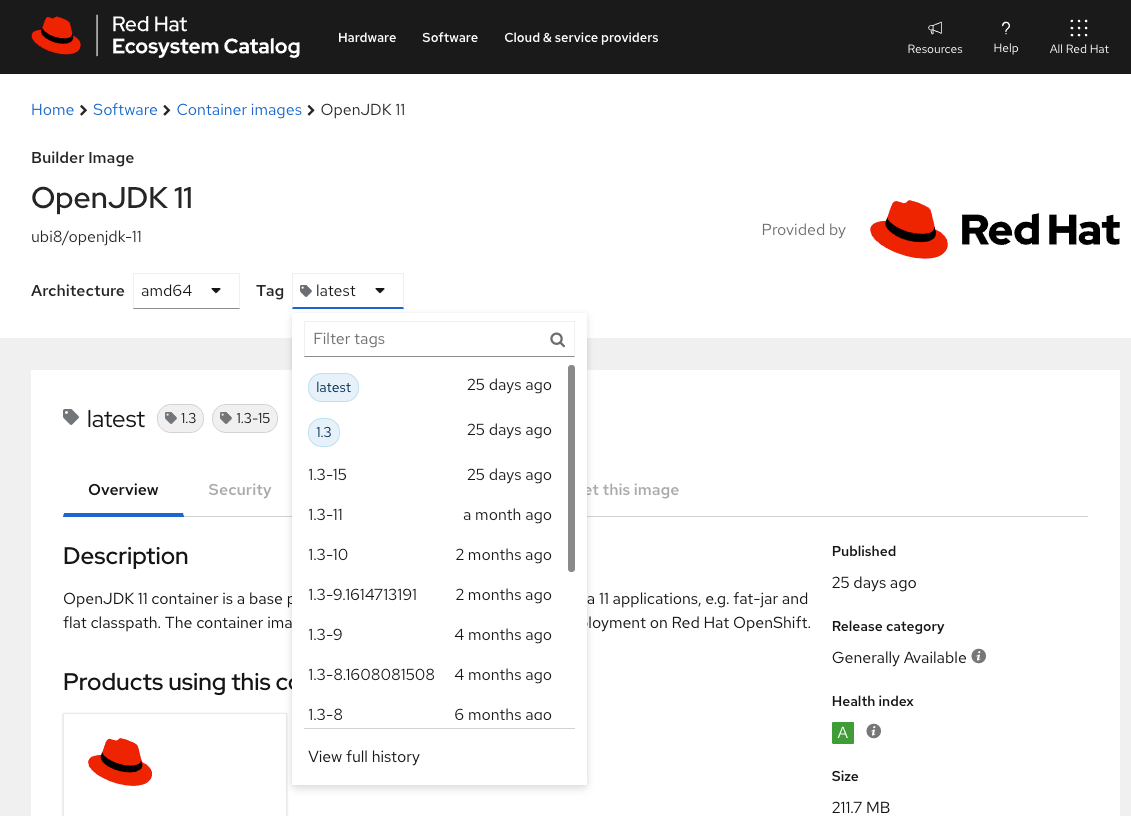
Task: Click the View full history link
Action: [x=363, y=756]
